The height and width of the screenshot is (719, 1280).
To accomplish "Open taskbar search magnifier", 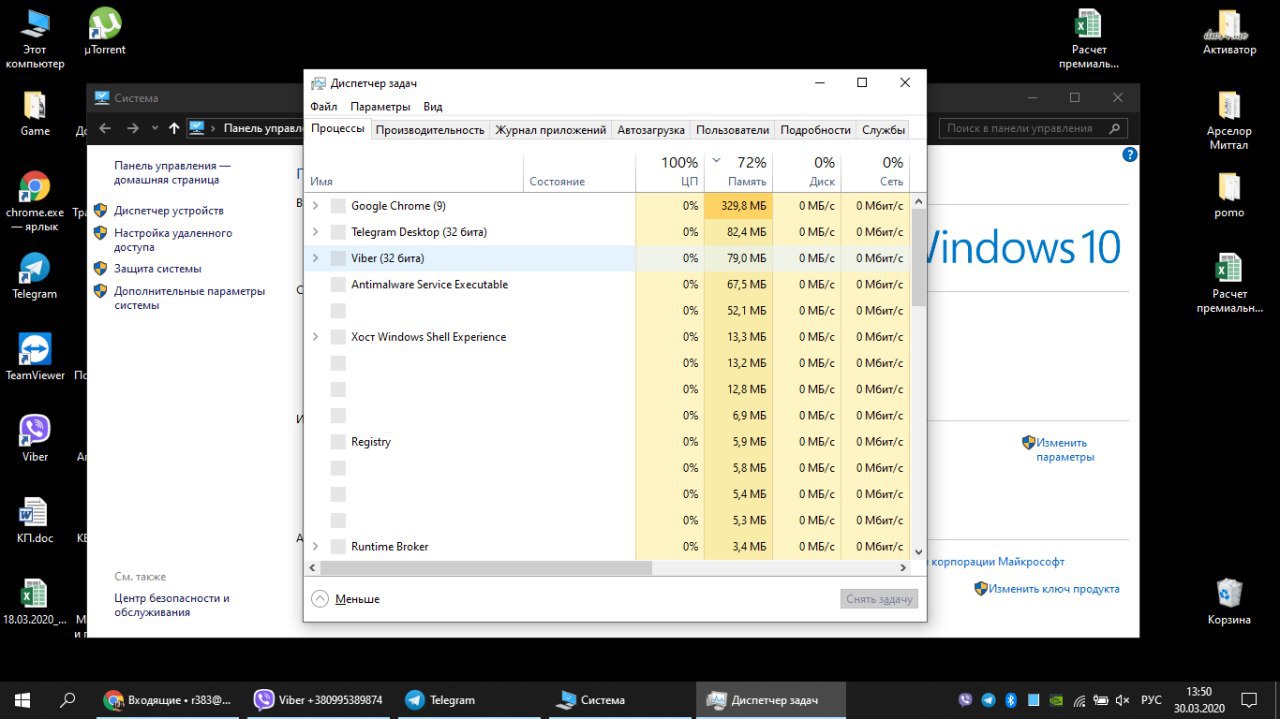I will (x=68, y=700).
